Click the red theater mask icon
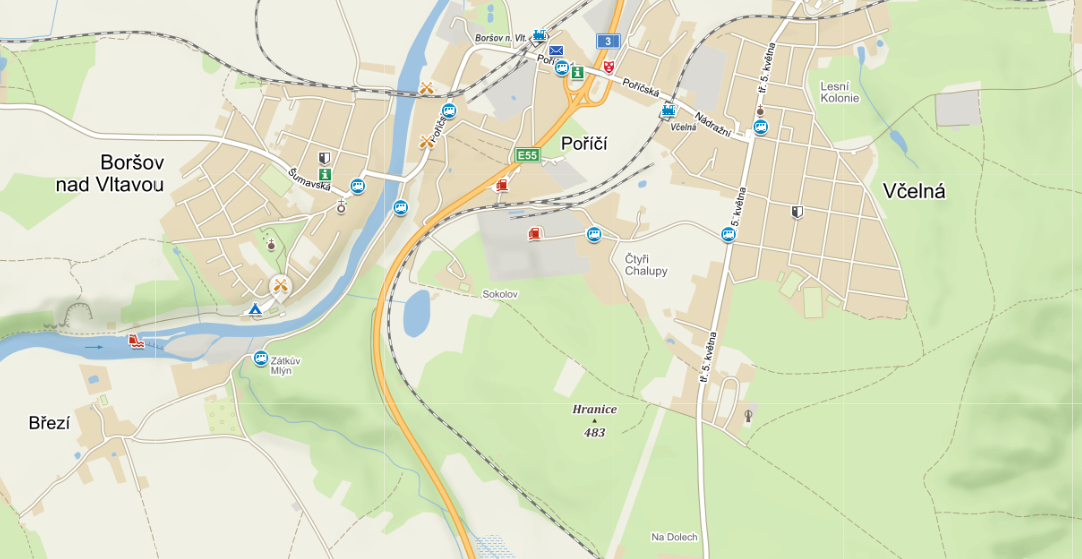The image size is (1082, 559). pyautogui.click(x=609, y=66)
